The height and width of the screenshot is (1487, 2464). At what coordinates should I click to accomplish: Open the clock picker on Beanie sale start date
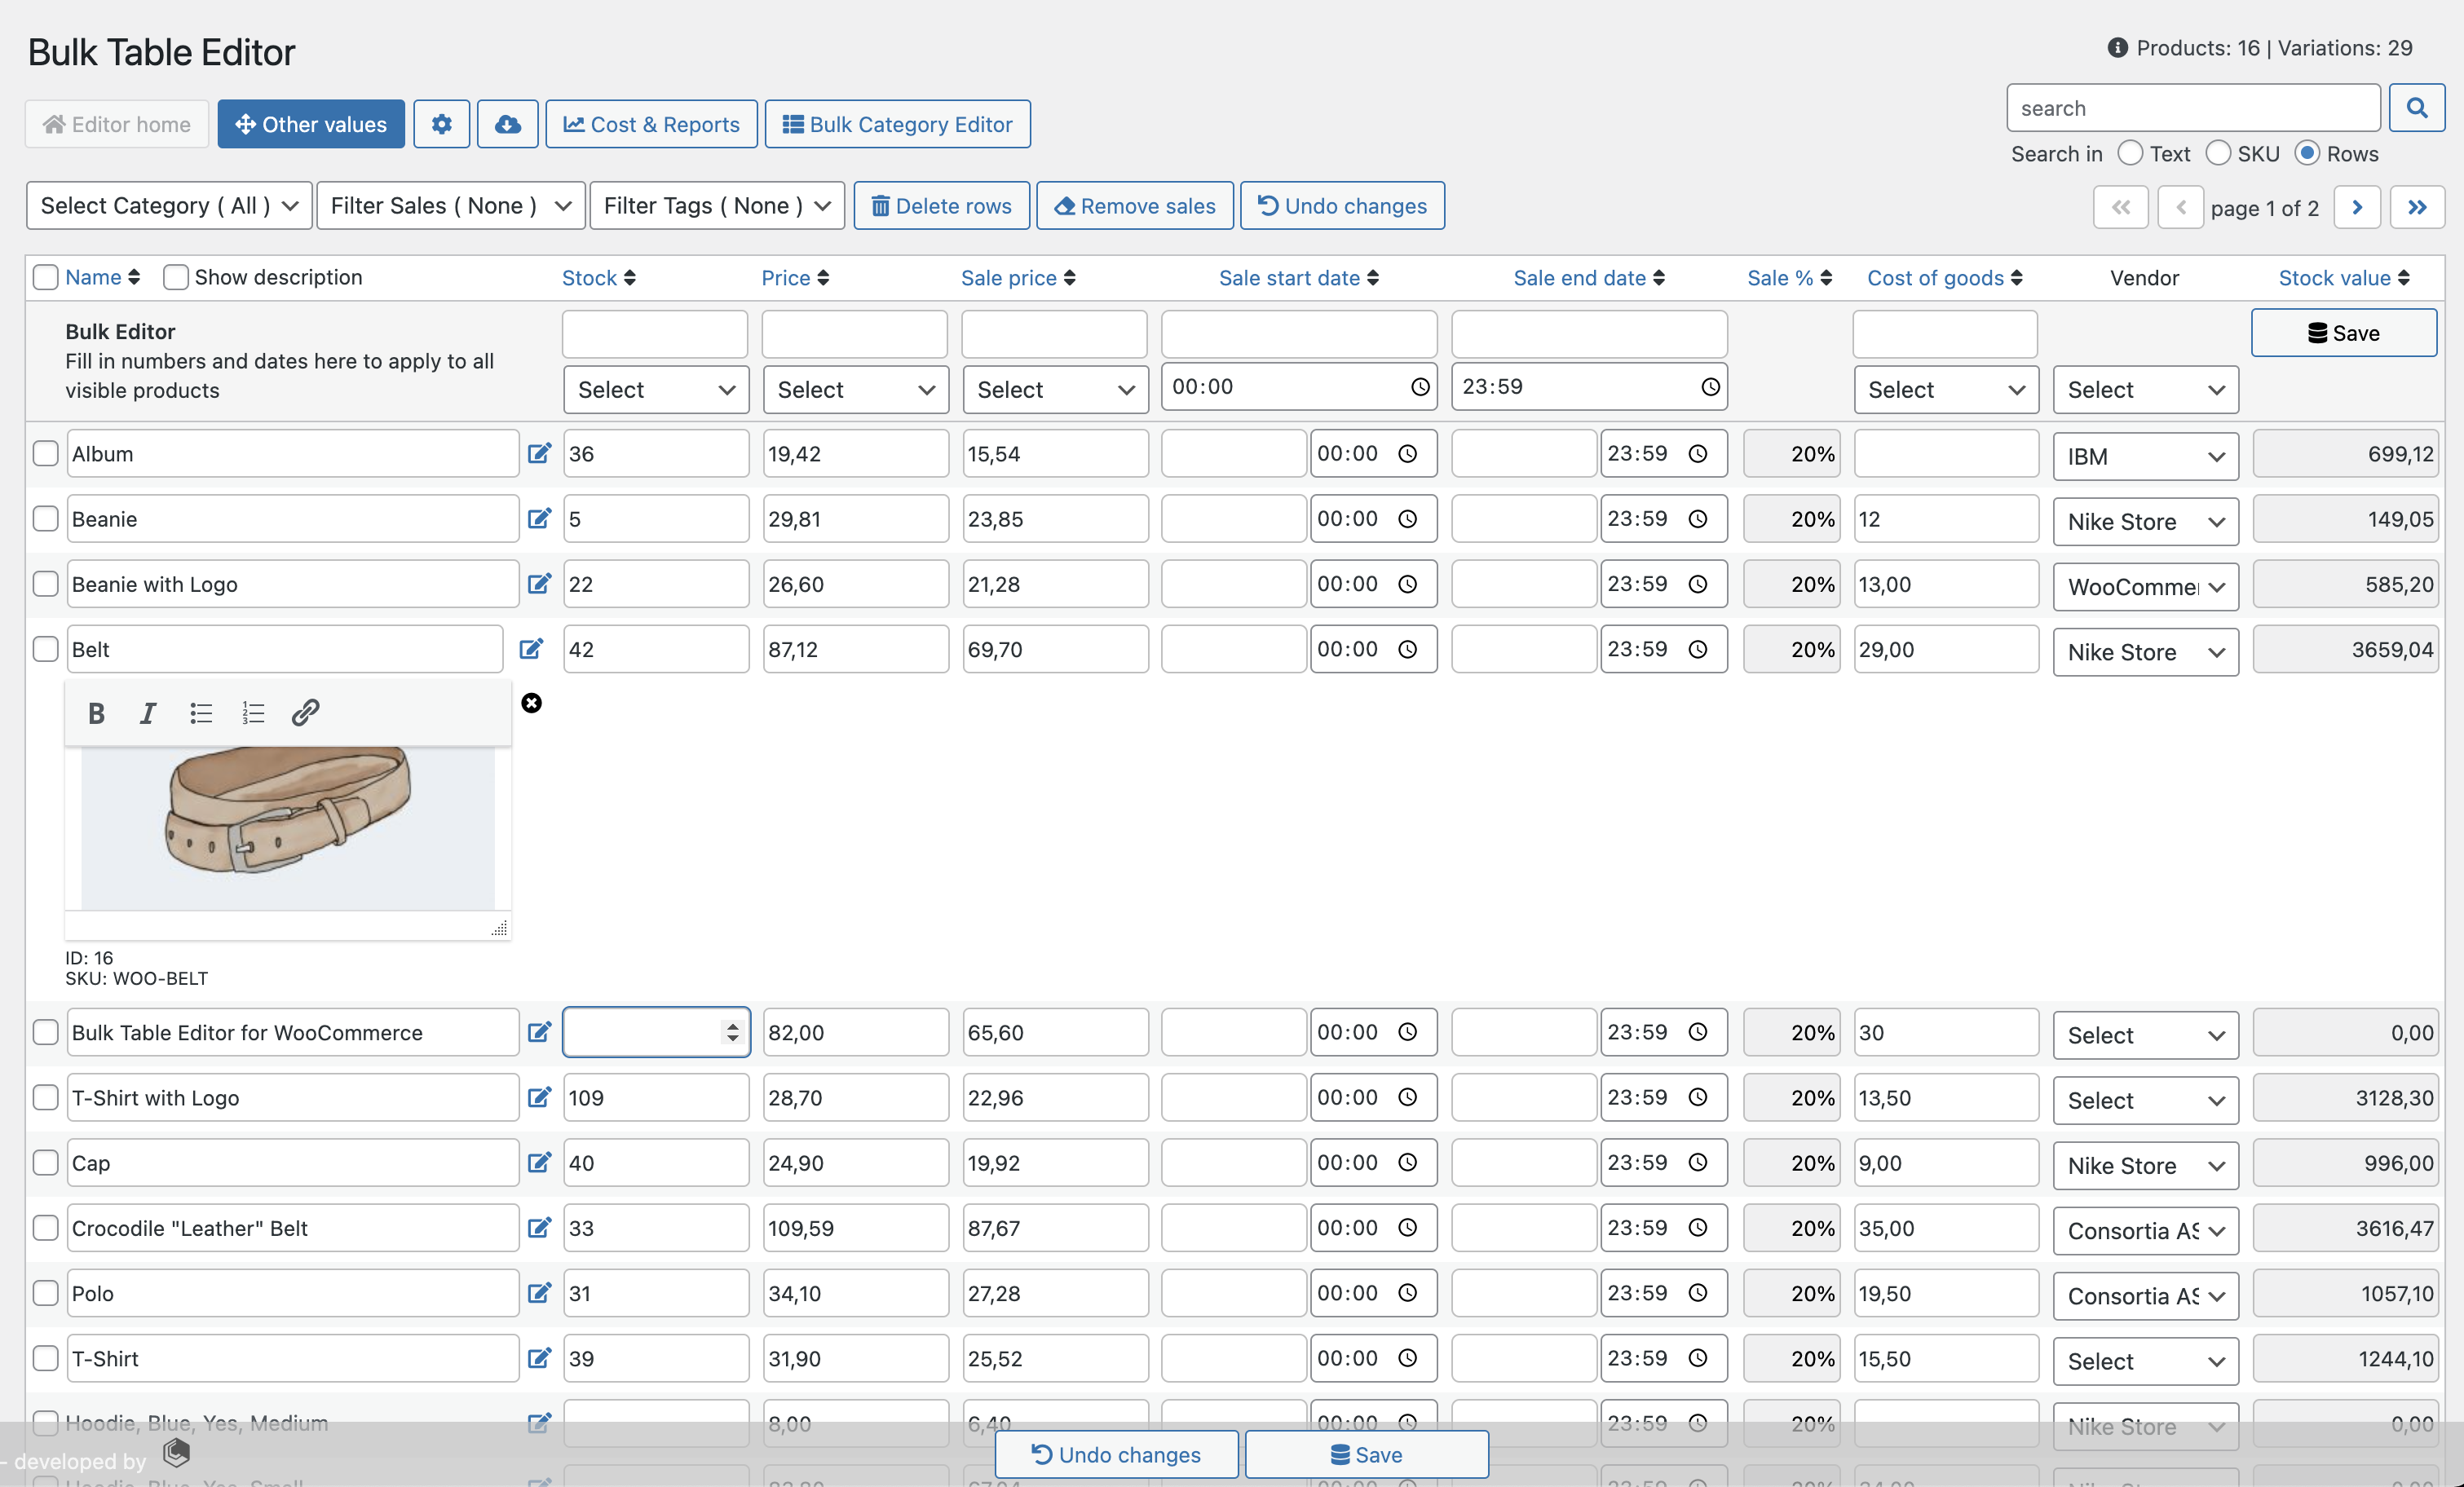pos(1408,518)
